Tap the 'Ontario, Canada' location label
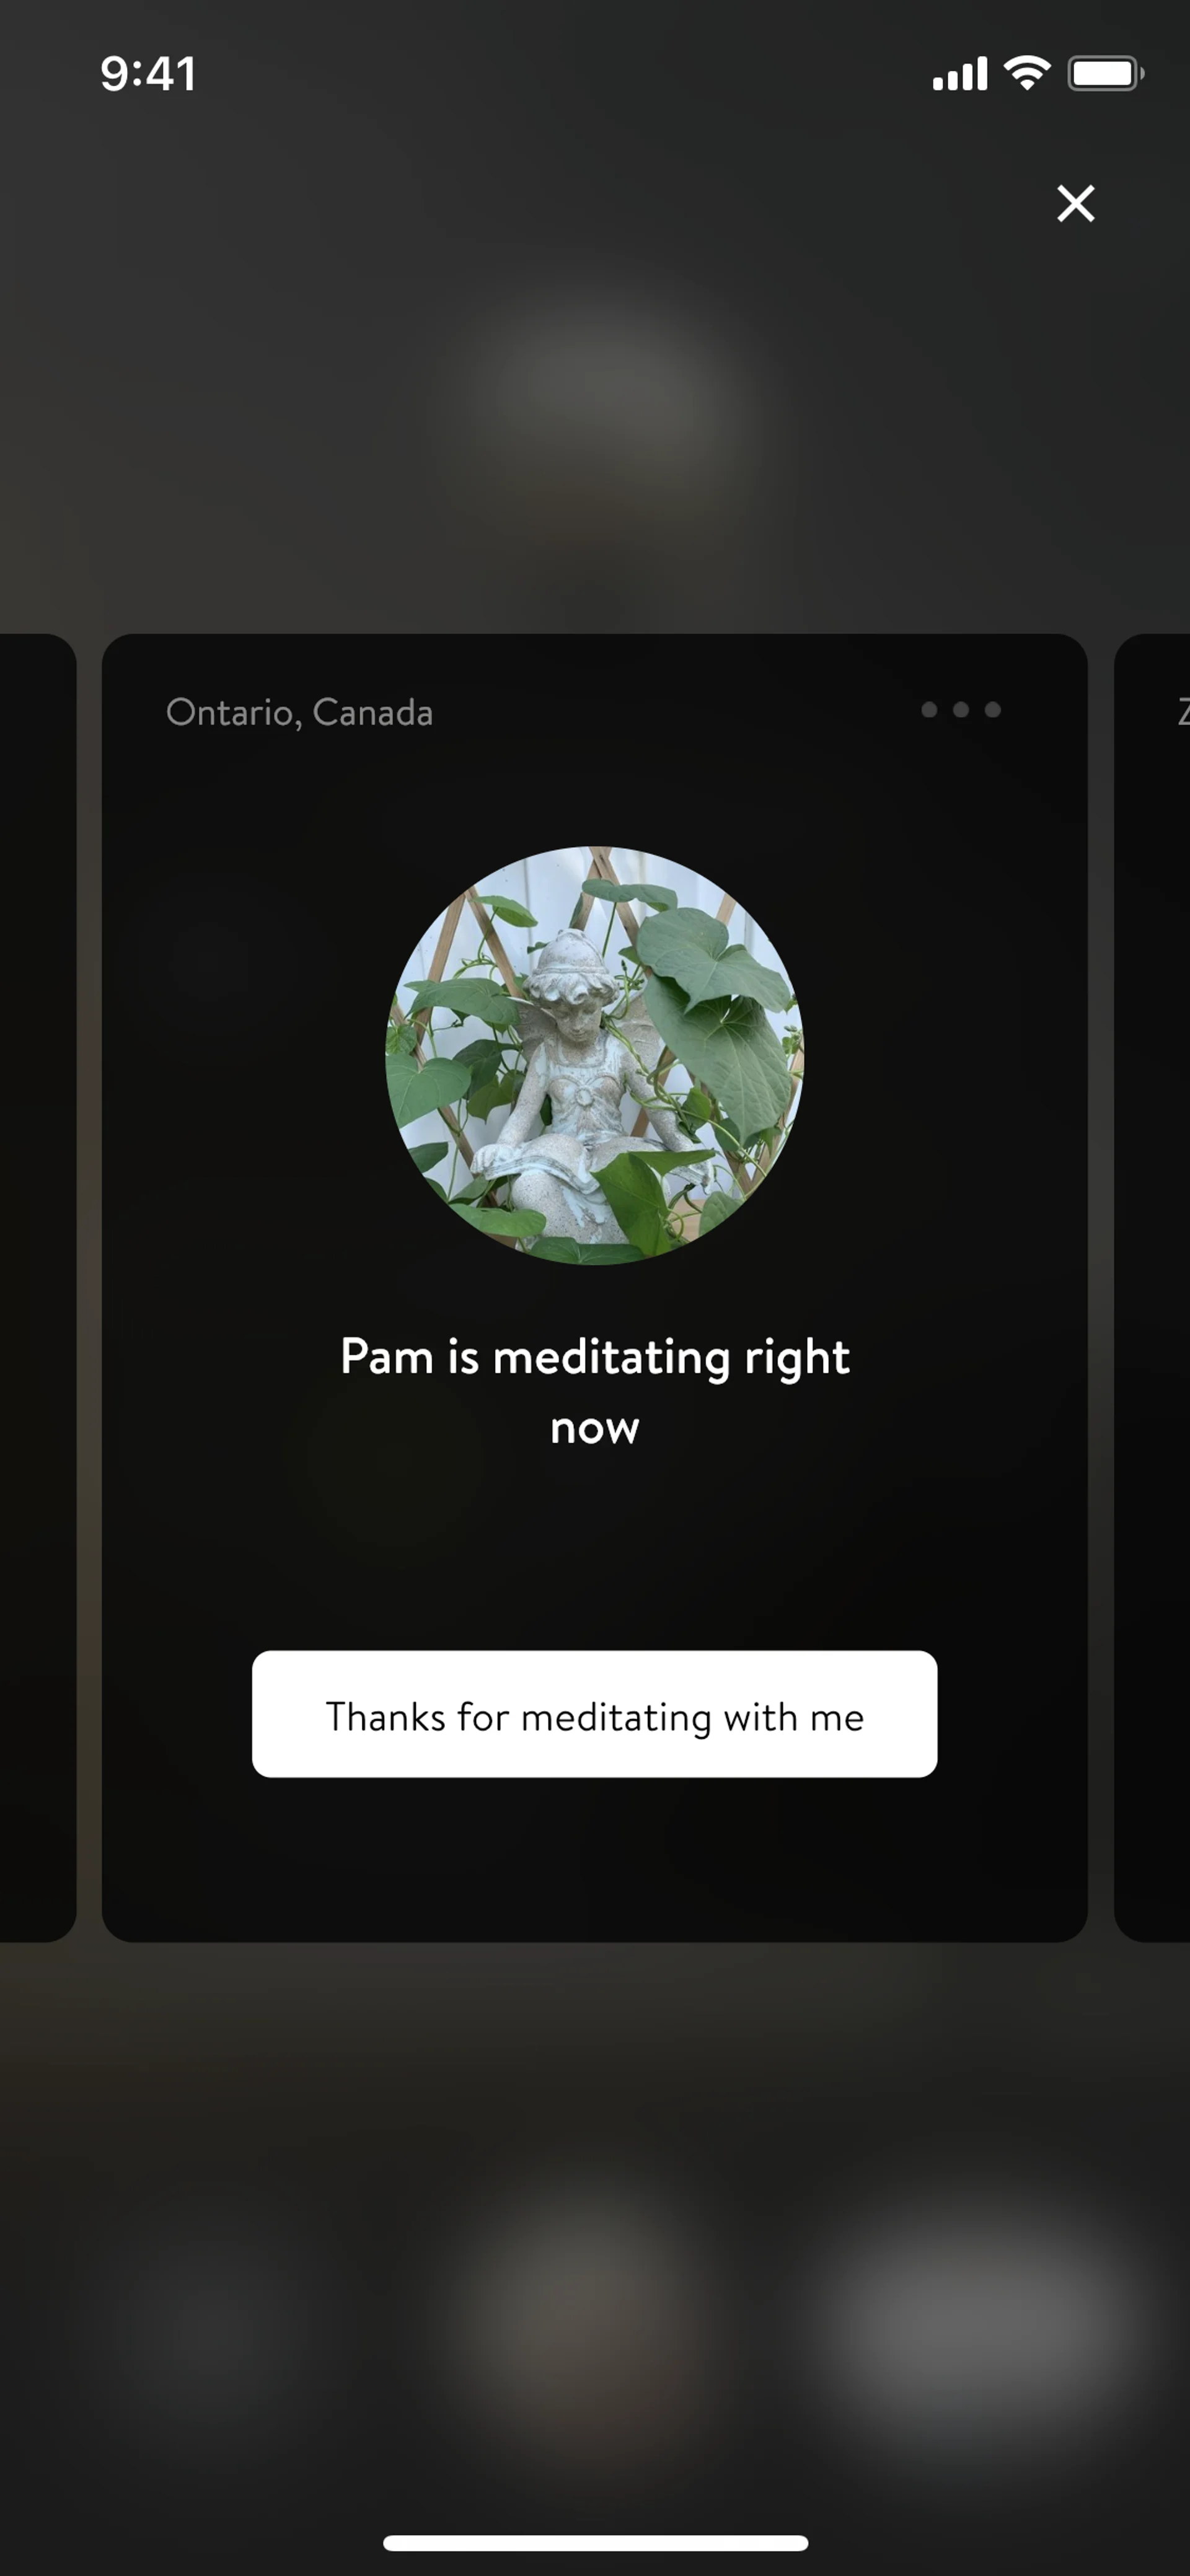 (299, 713)
